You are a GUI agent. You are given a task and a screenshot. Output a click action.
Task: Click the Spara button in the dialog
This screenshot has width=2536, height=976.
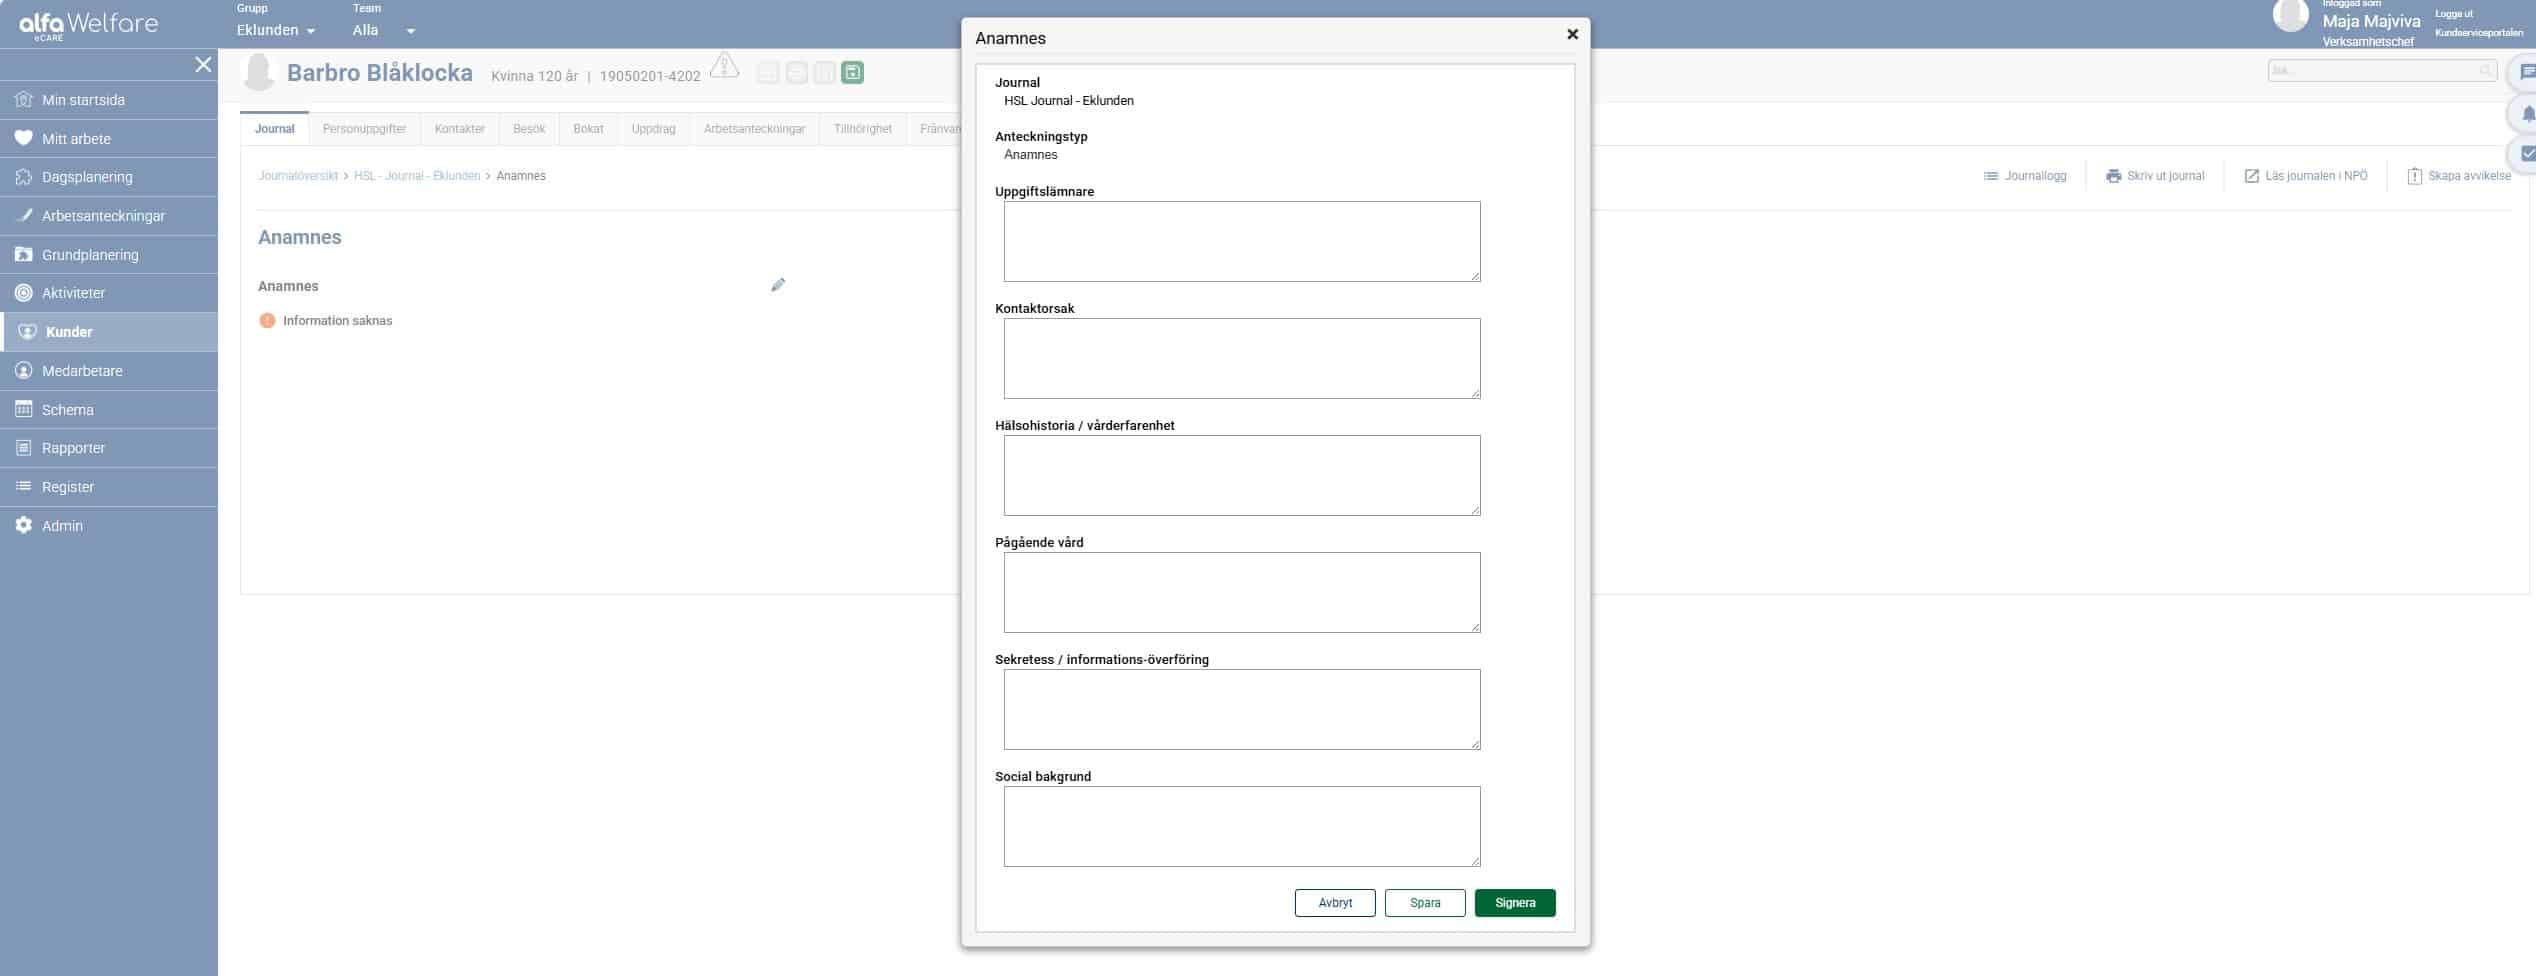1425,903
